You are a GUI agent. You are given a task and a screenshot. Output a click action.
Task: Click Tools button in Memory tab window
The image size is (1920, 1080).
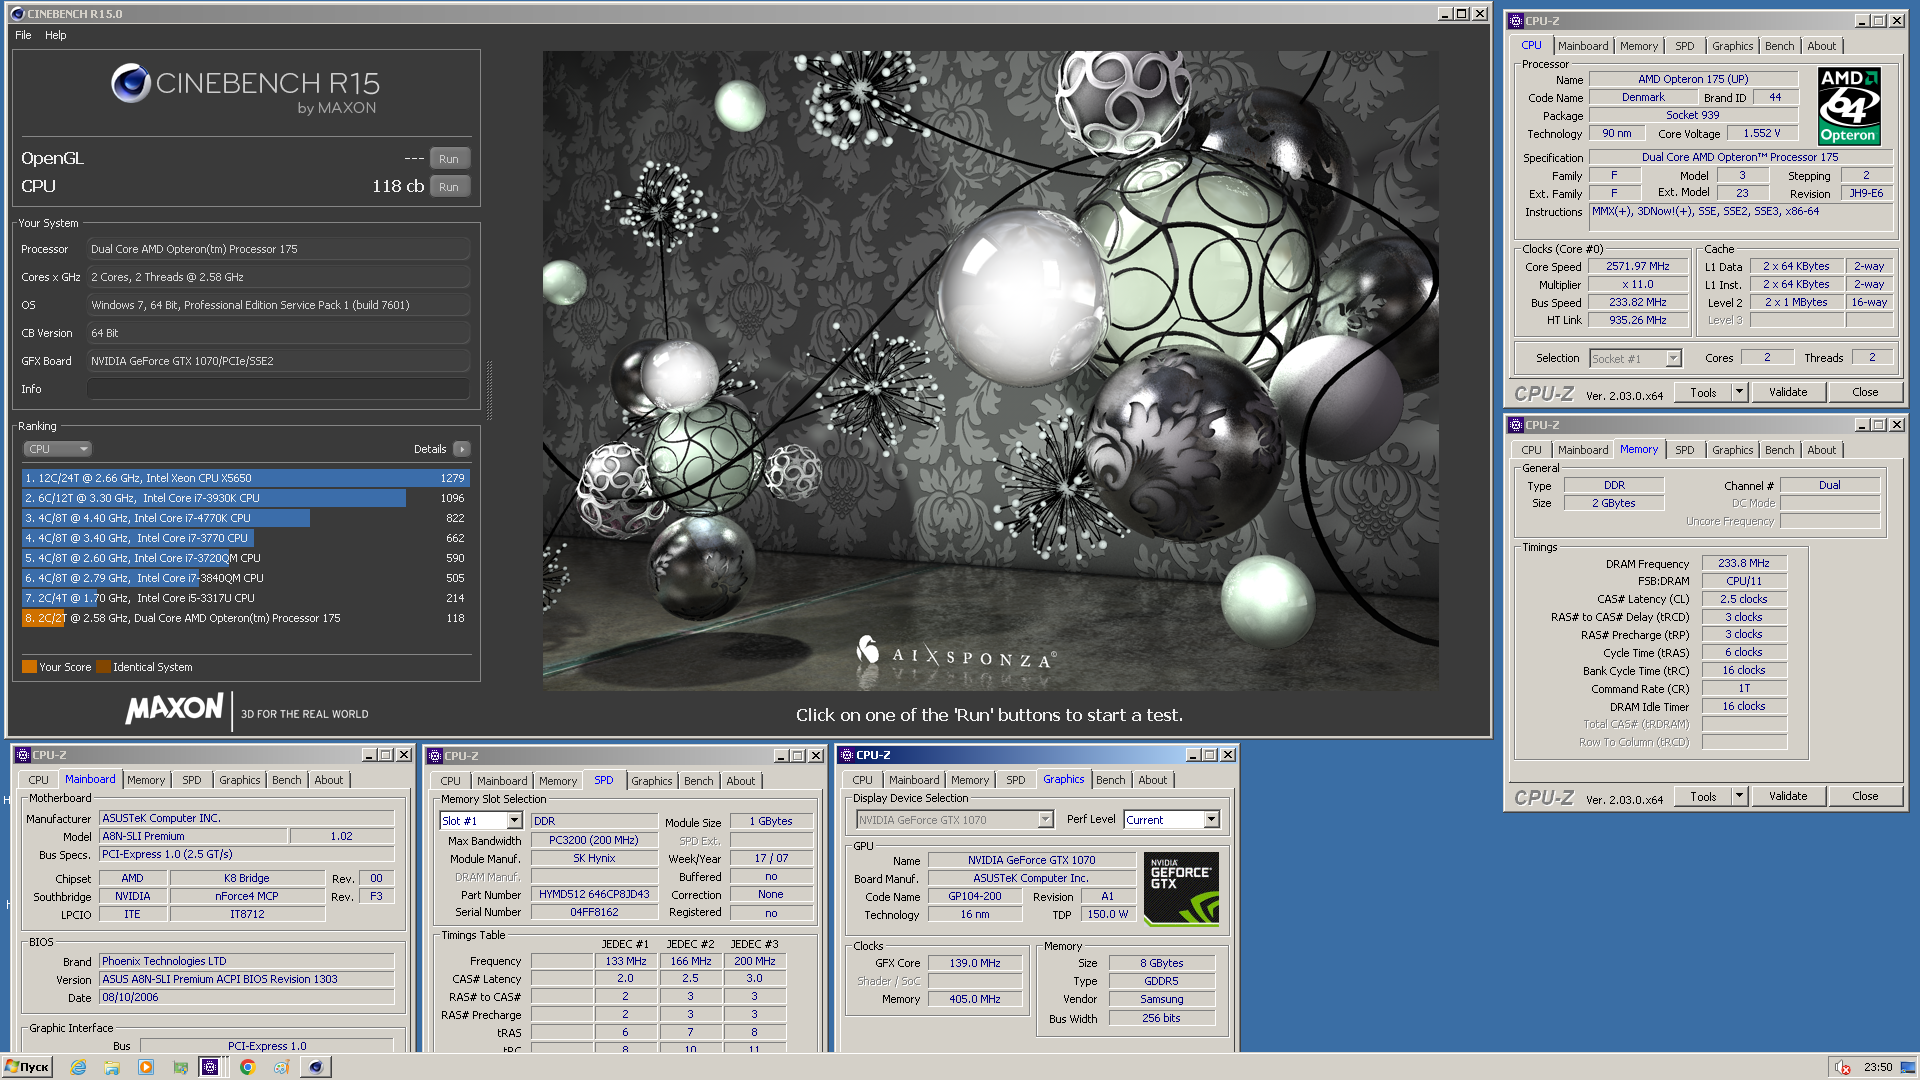[x=1704, y=797]
